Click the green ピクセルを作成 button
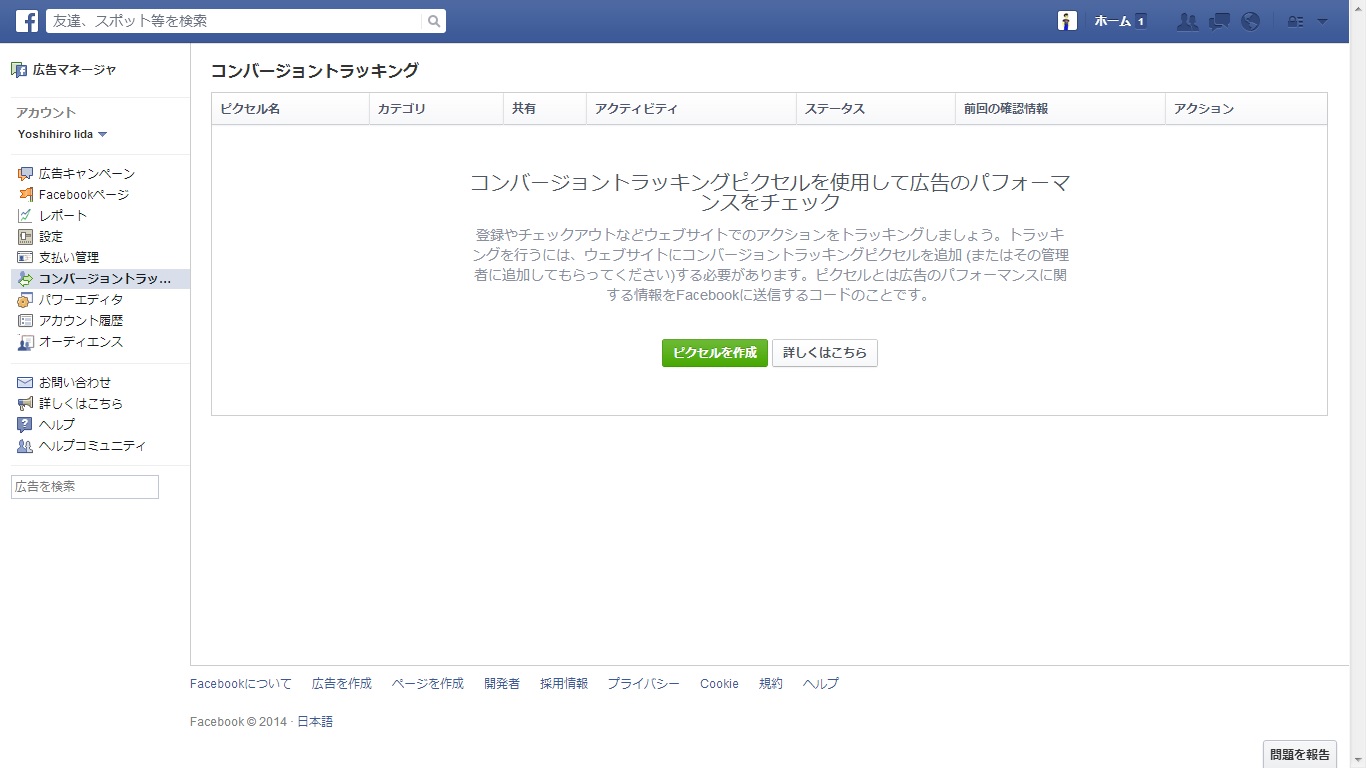Viewport: 1366px width, 768px height. click(x=714, y=353)
